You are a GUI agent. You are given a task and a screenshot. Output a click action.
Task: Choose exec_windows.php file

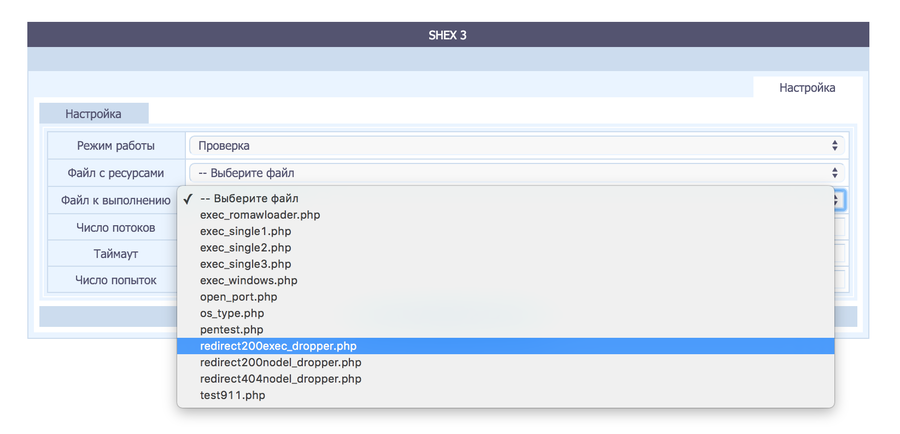click(x=249, y=281)
